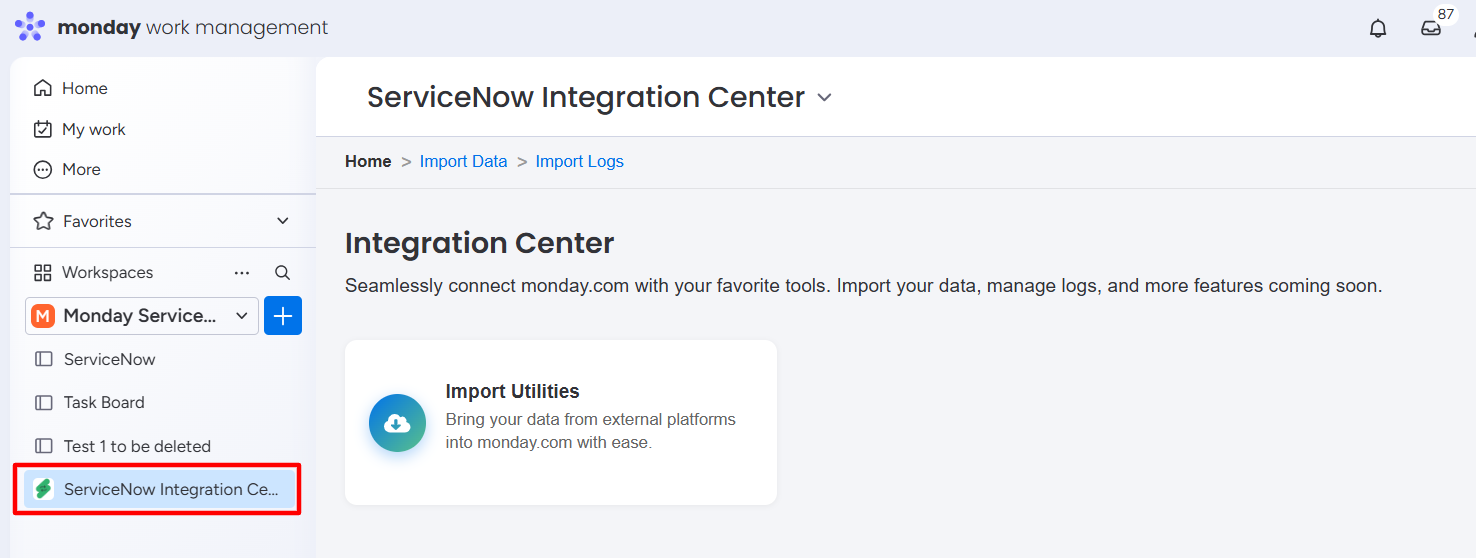
Task: Open the ServiceNow Integration Center title dropdown arrow
Action: tap(825, 98)
